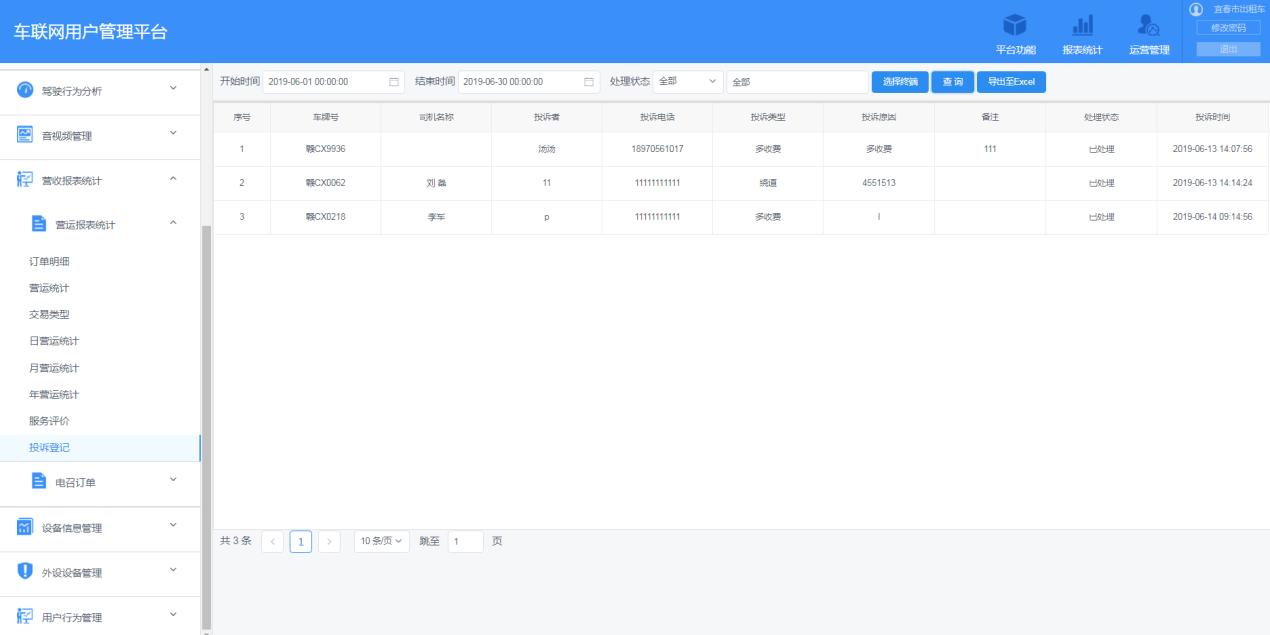Open the 运营管理 user icon
The height and width of the screenshot is (635, 1270).
pos(1149,25)
